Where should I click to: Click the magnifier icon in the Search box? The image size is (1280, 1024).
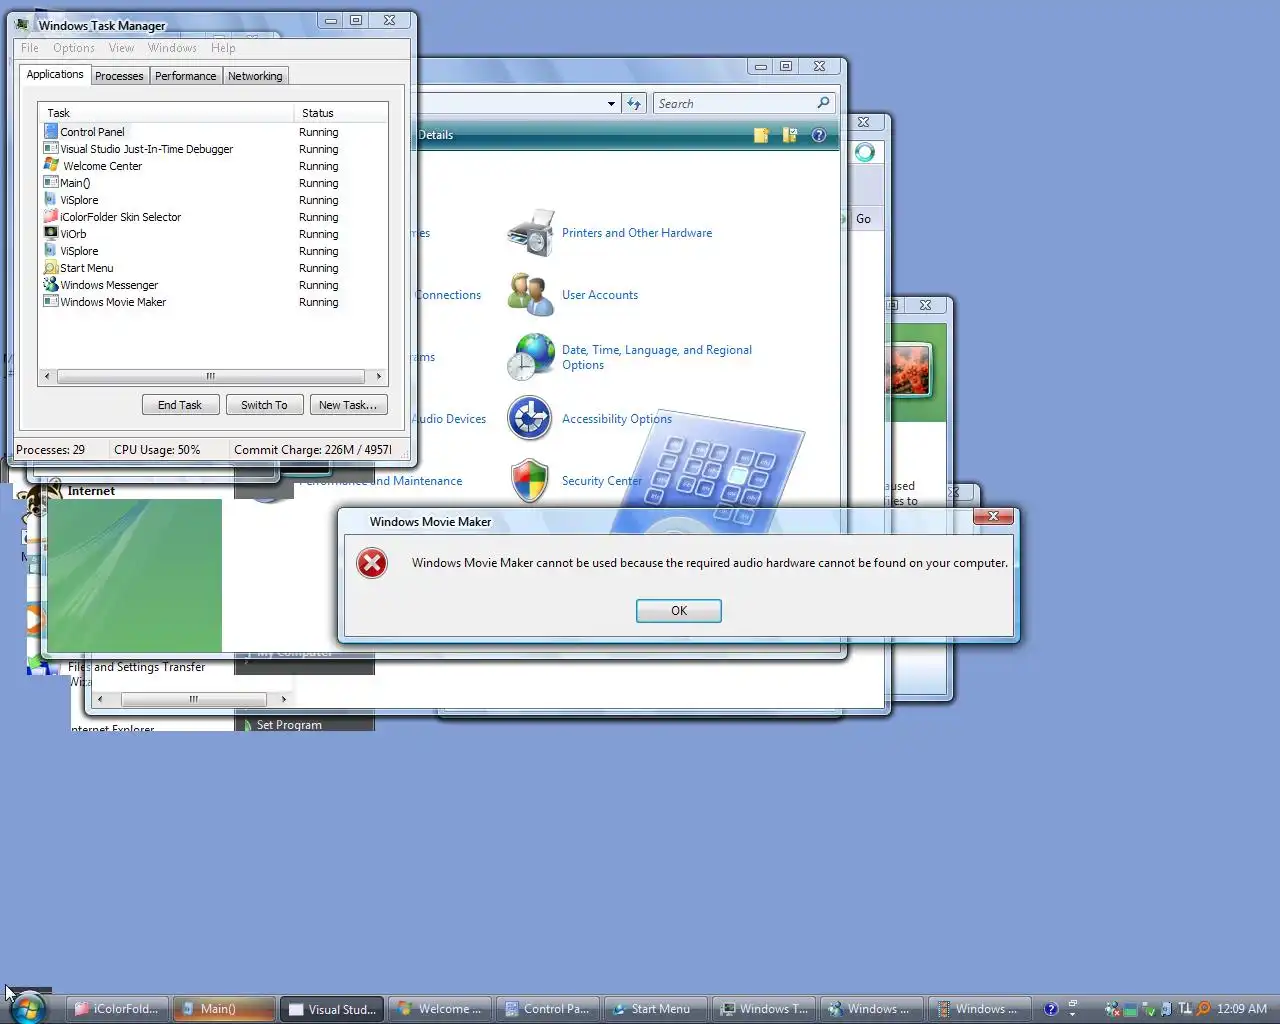coord(823,103)
